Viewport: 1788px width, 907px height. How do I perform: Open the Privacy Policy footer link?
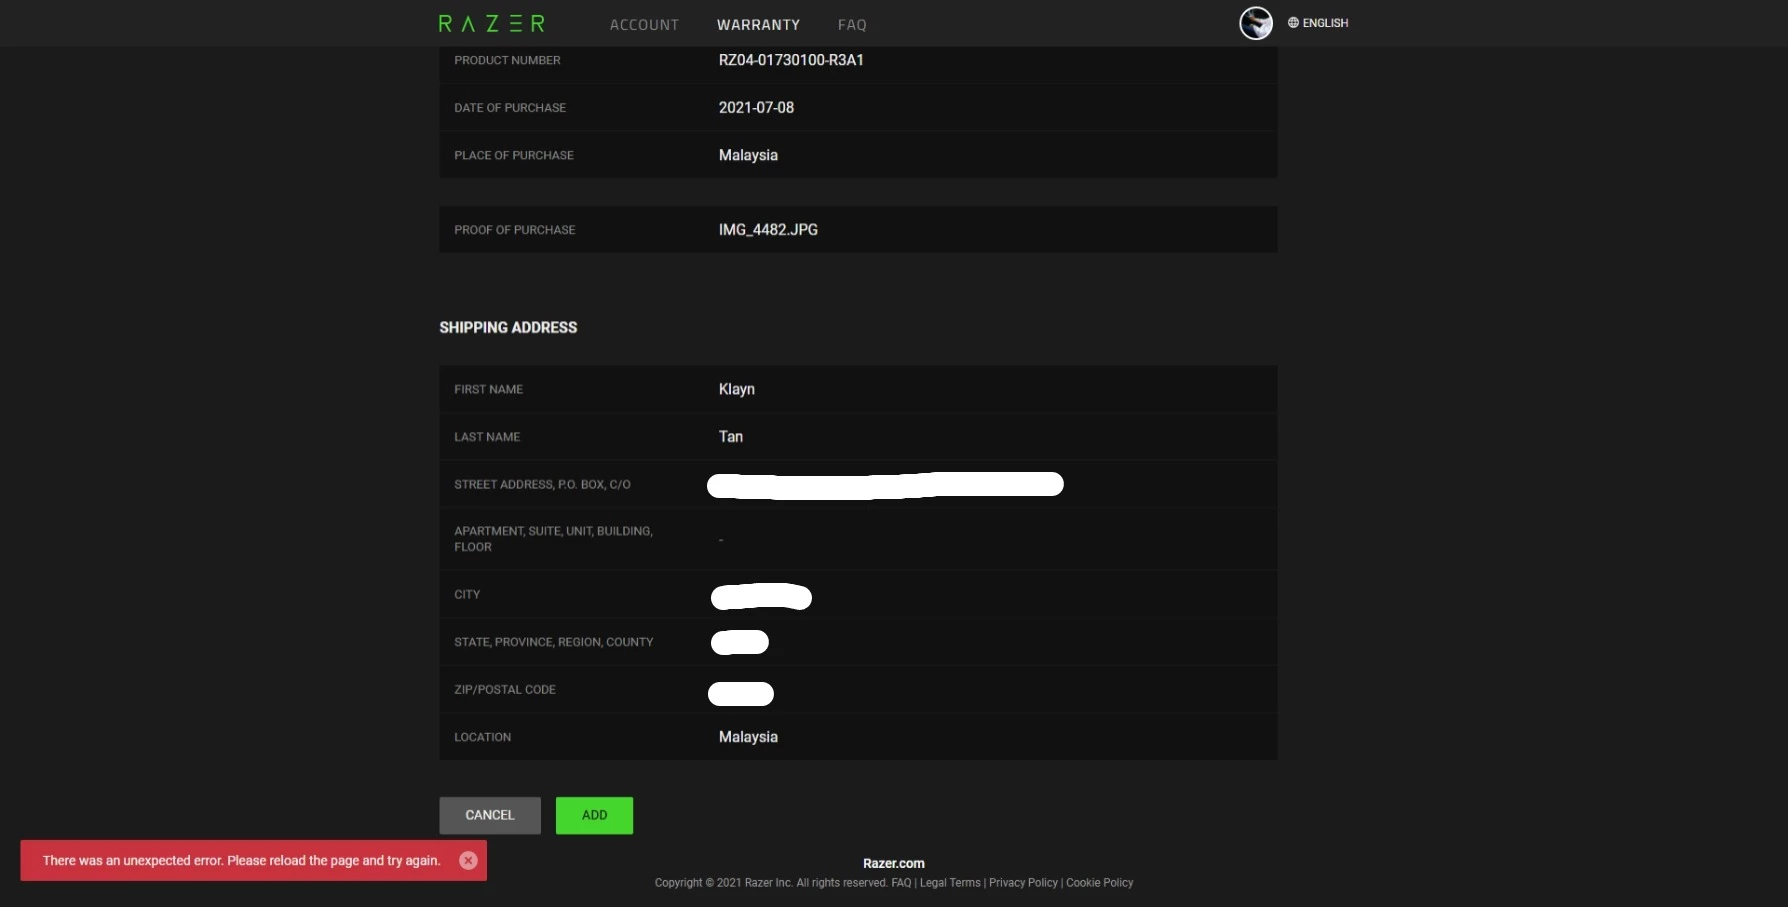point(1023,883)
